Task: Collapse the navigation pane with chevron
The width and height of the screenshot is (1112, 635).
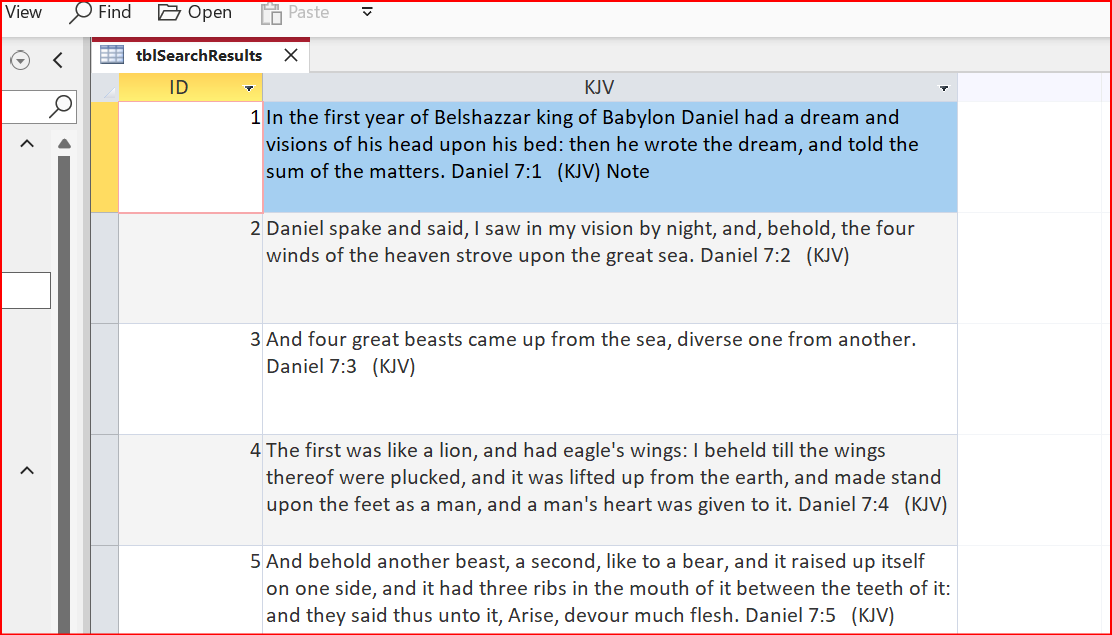Action: [x=58, y=60]
